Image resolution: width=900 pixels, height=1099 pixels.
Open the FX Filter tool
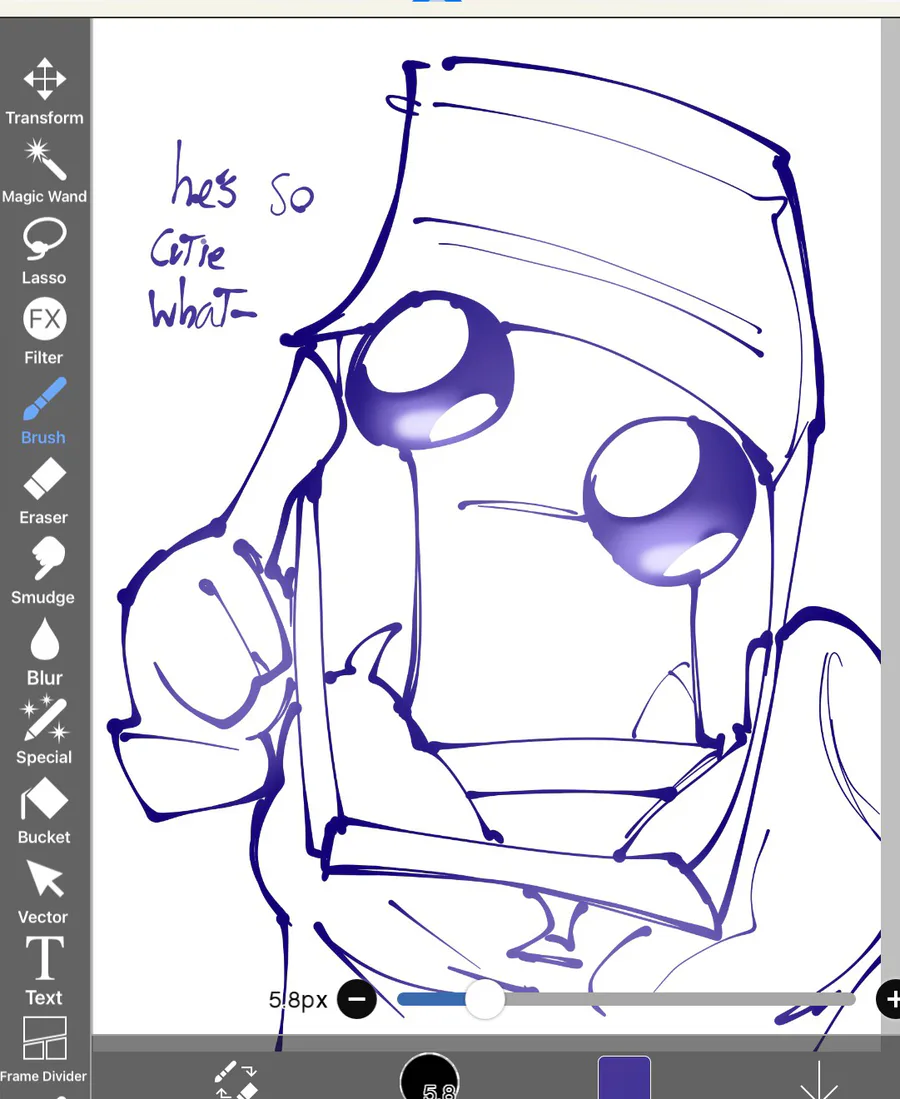44,331
